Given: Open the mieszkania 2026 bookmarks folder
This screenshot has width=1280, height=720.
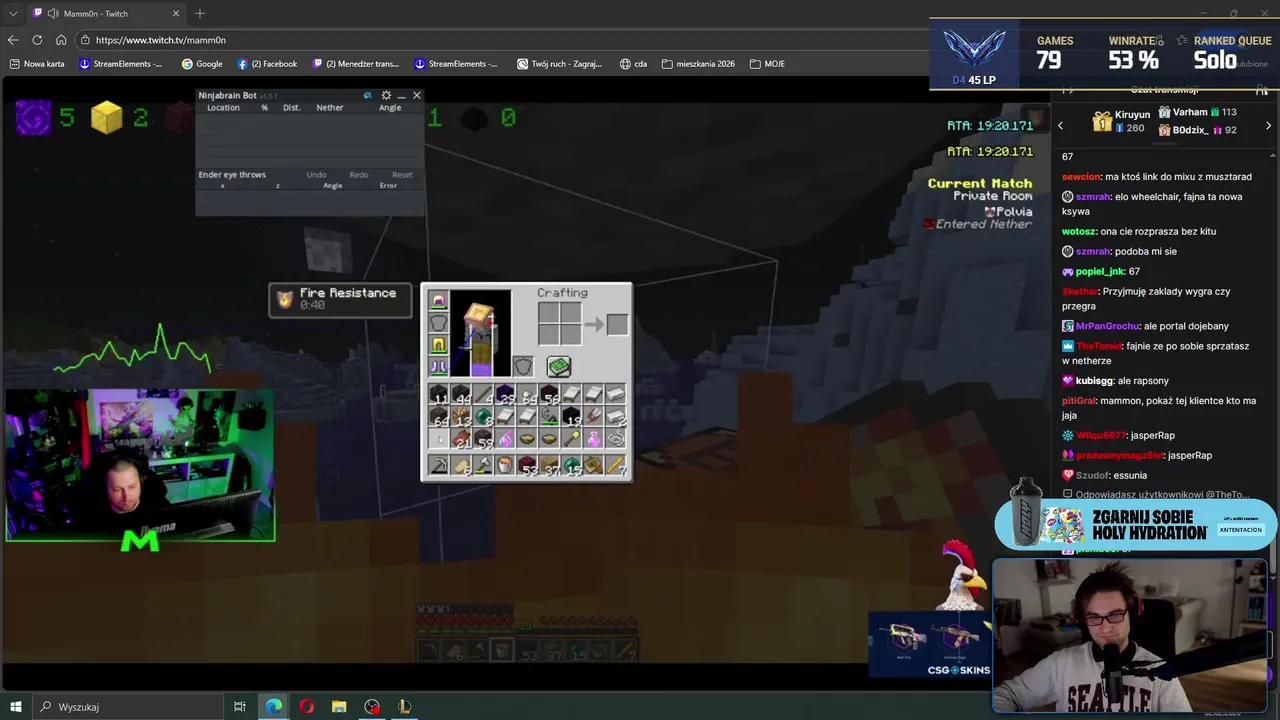Looking at the screenshot, I should tap(698, 64).
